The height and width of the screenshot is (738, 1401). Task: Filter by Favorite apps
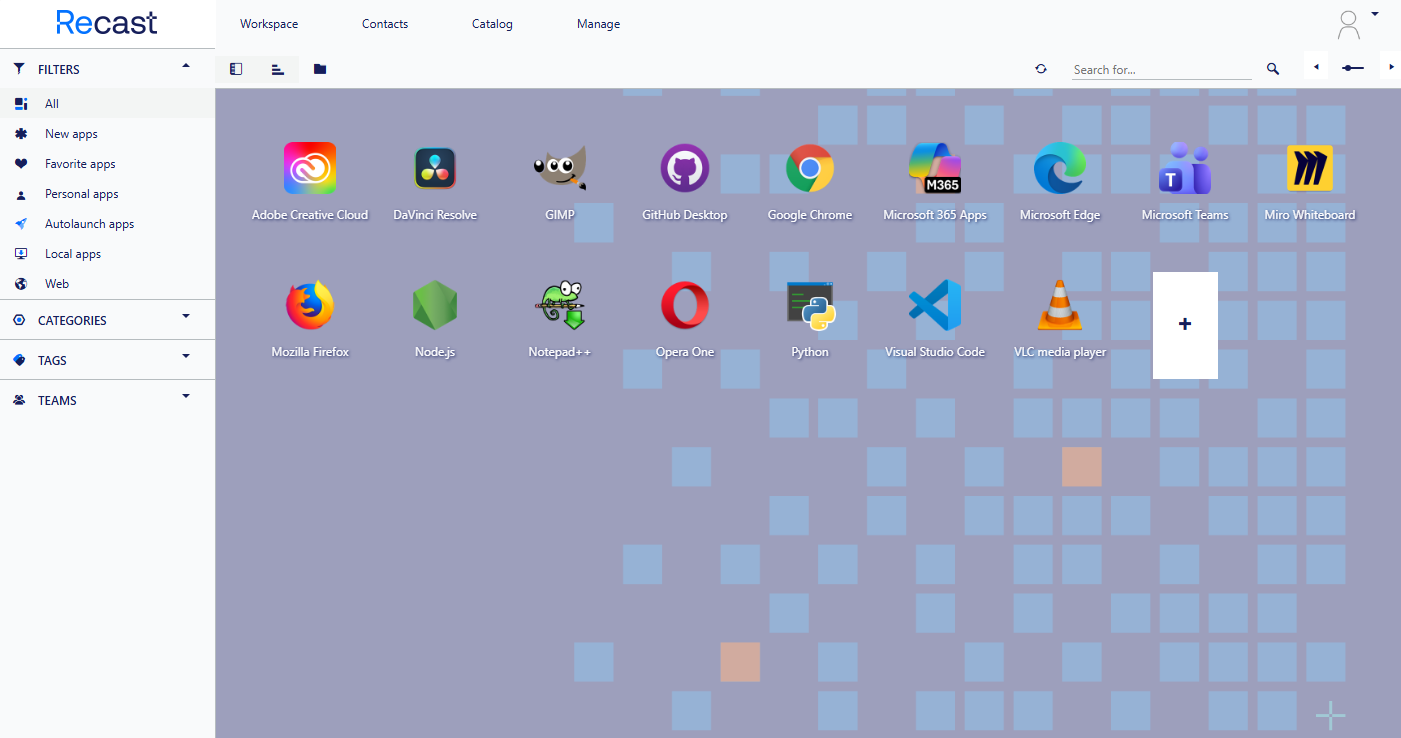[80, 164]
